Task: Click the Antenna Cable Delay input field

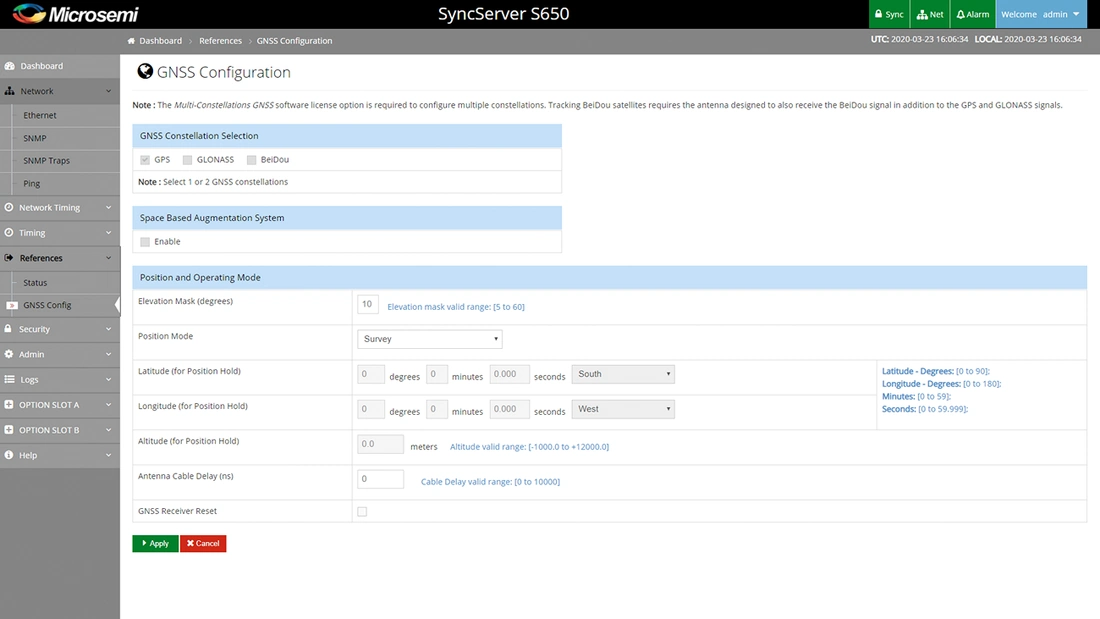Action: click(x=380, y=479)
